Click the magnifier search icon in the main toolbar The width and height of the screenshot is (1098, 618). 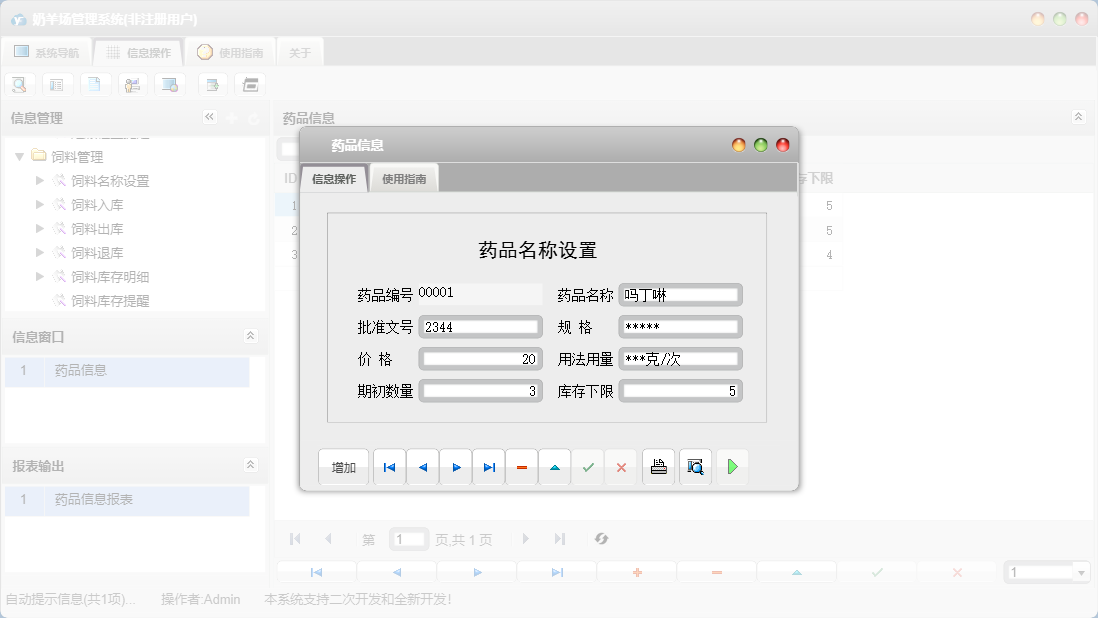coord(19,84)
